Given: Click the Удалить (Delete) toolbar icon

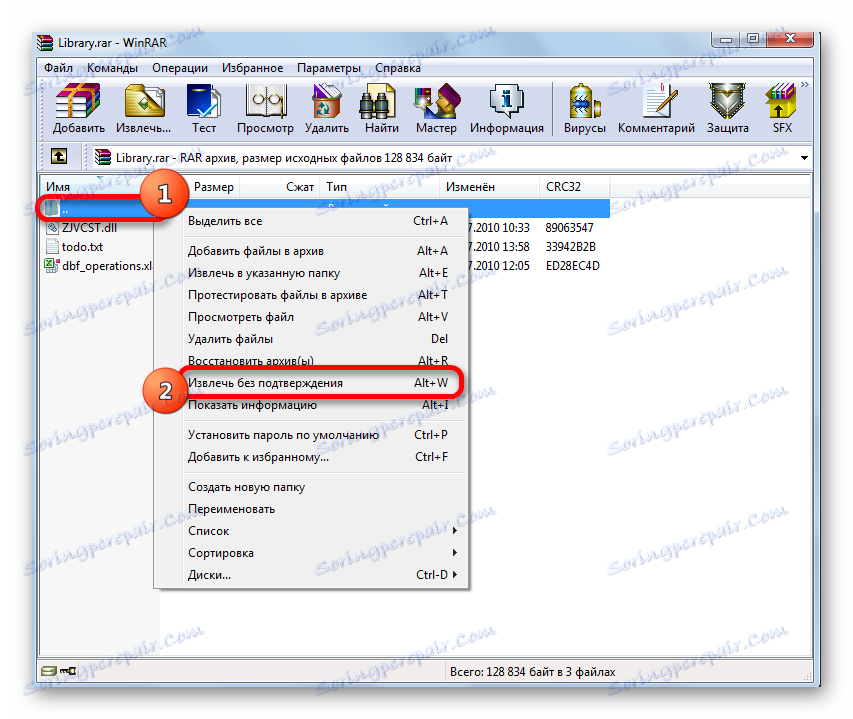Looking at the screenshot, I should point(326,108).
